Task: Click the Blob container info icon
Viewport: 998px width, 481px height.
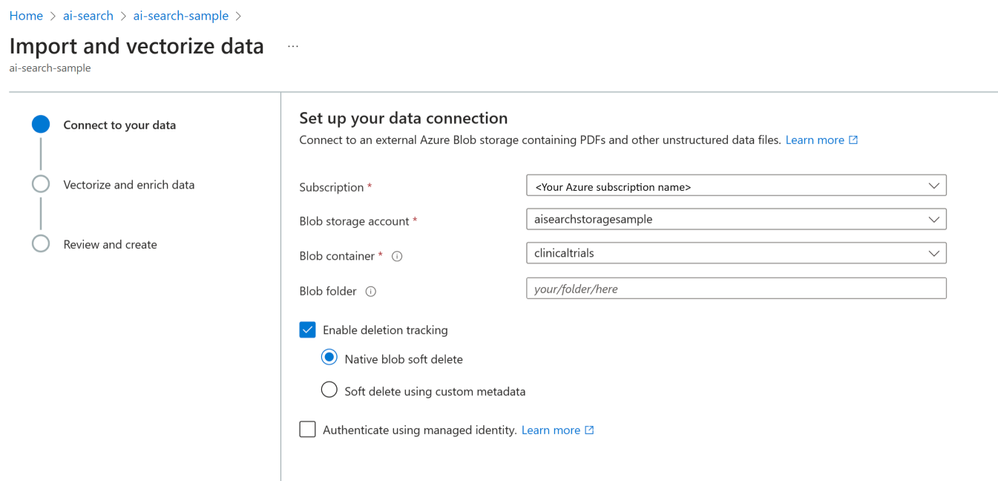Action: (397, 257)
